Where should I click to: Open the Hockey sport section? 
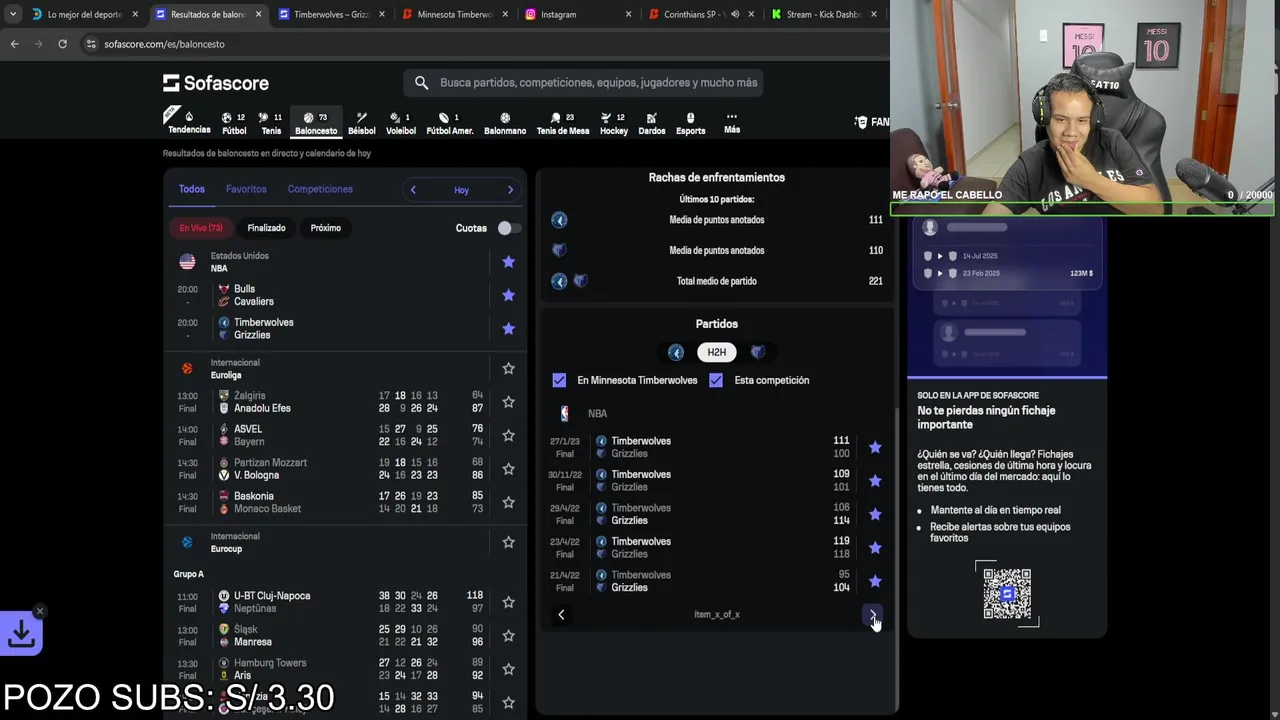point(614,123)
